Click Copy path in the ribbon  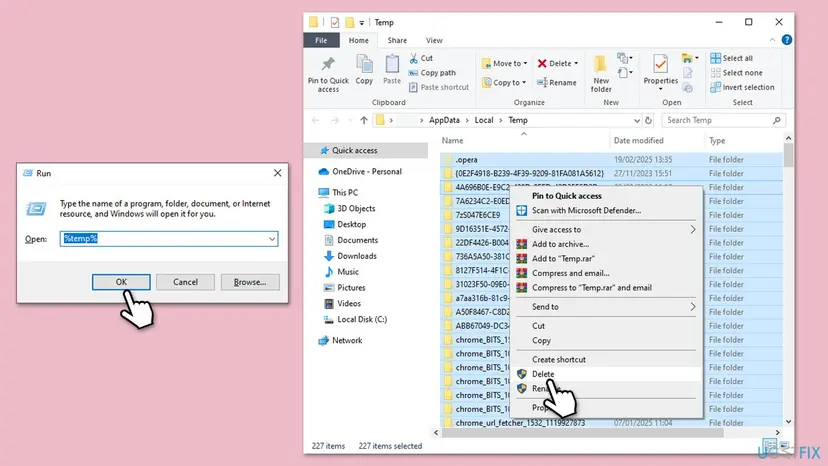tap(432, 73)
